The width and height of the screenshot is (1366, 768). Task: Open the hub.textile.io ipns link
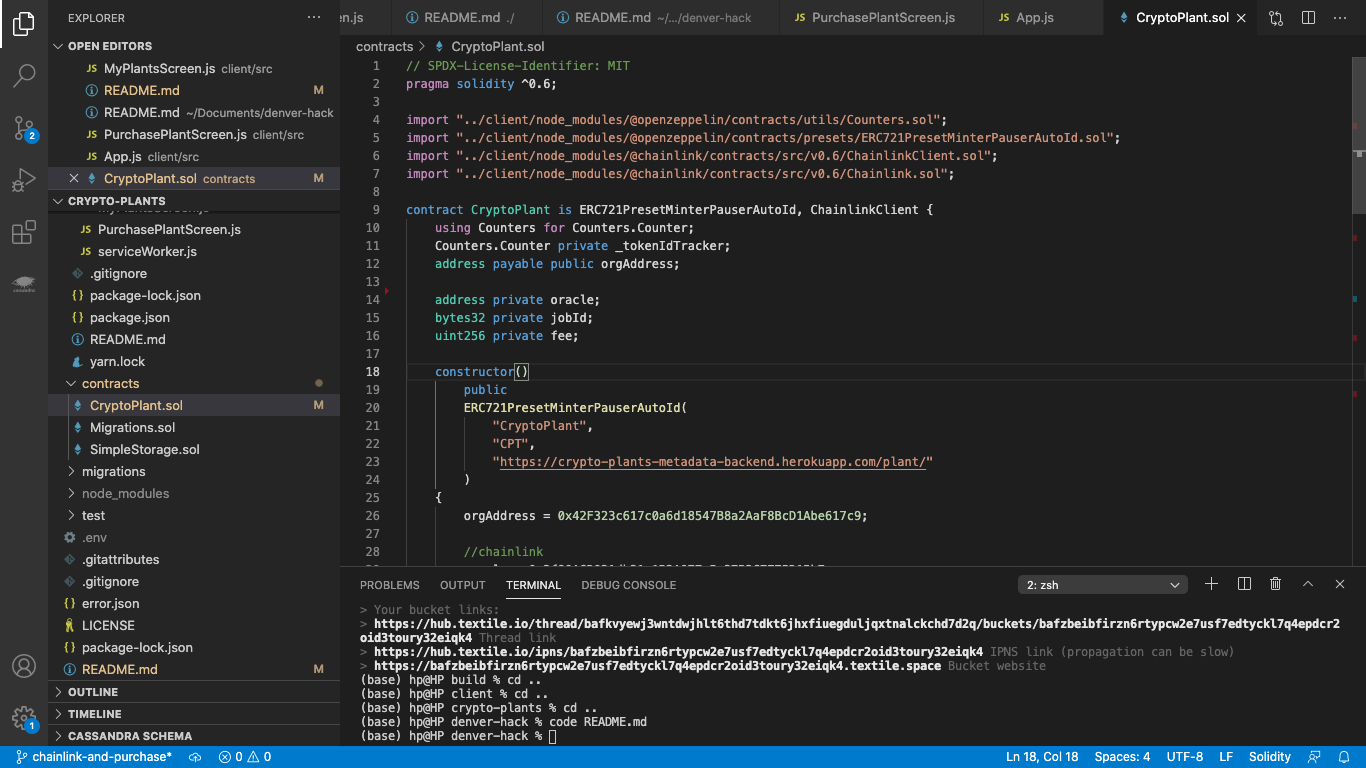tap(678, 652)
